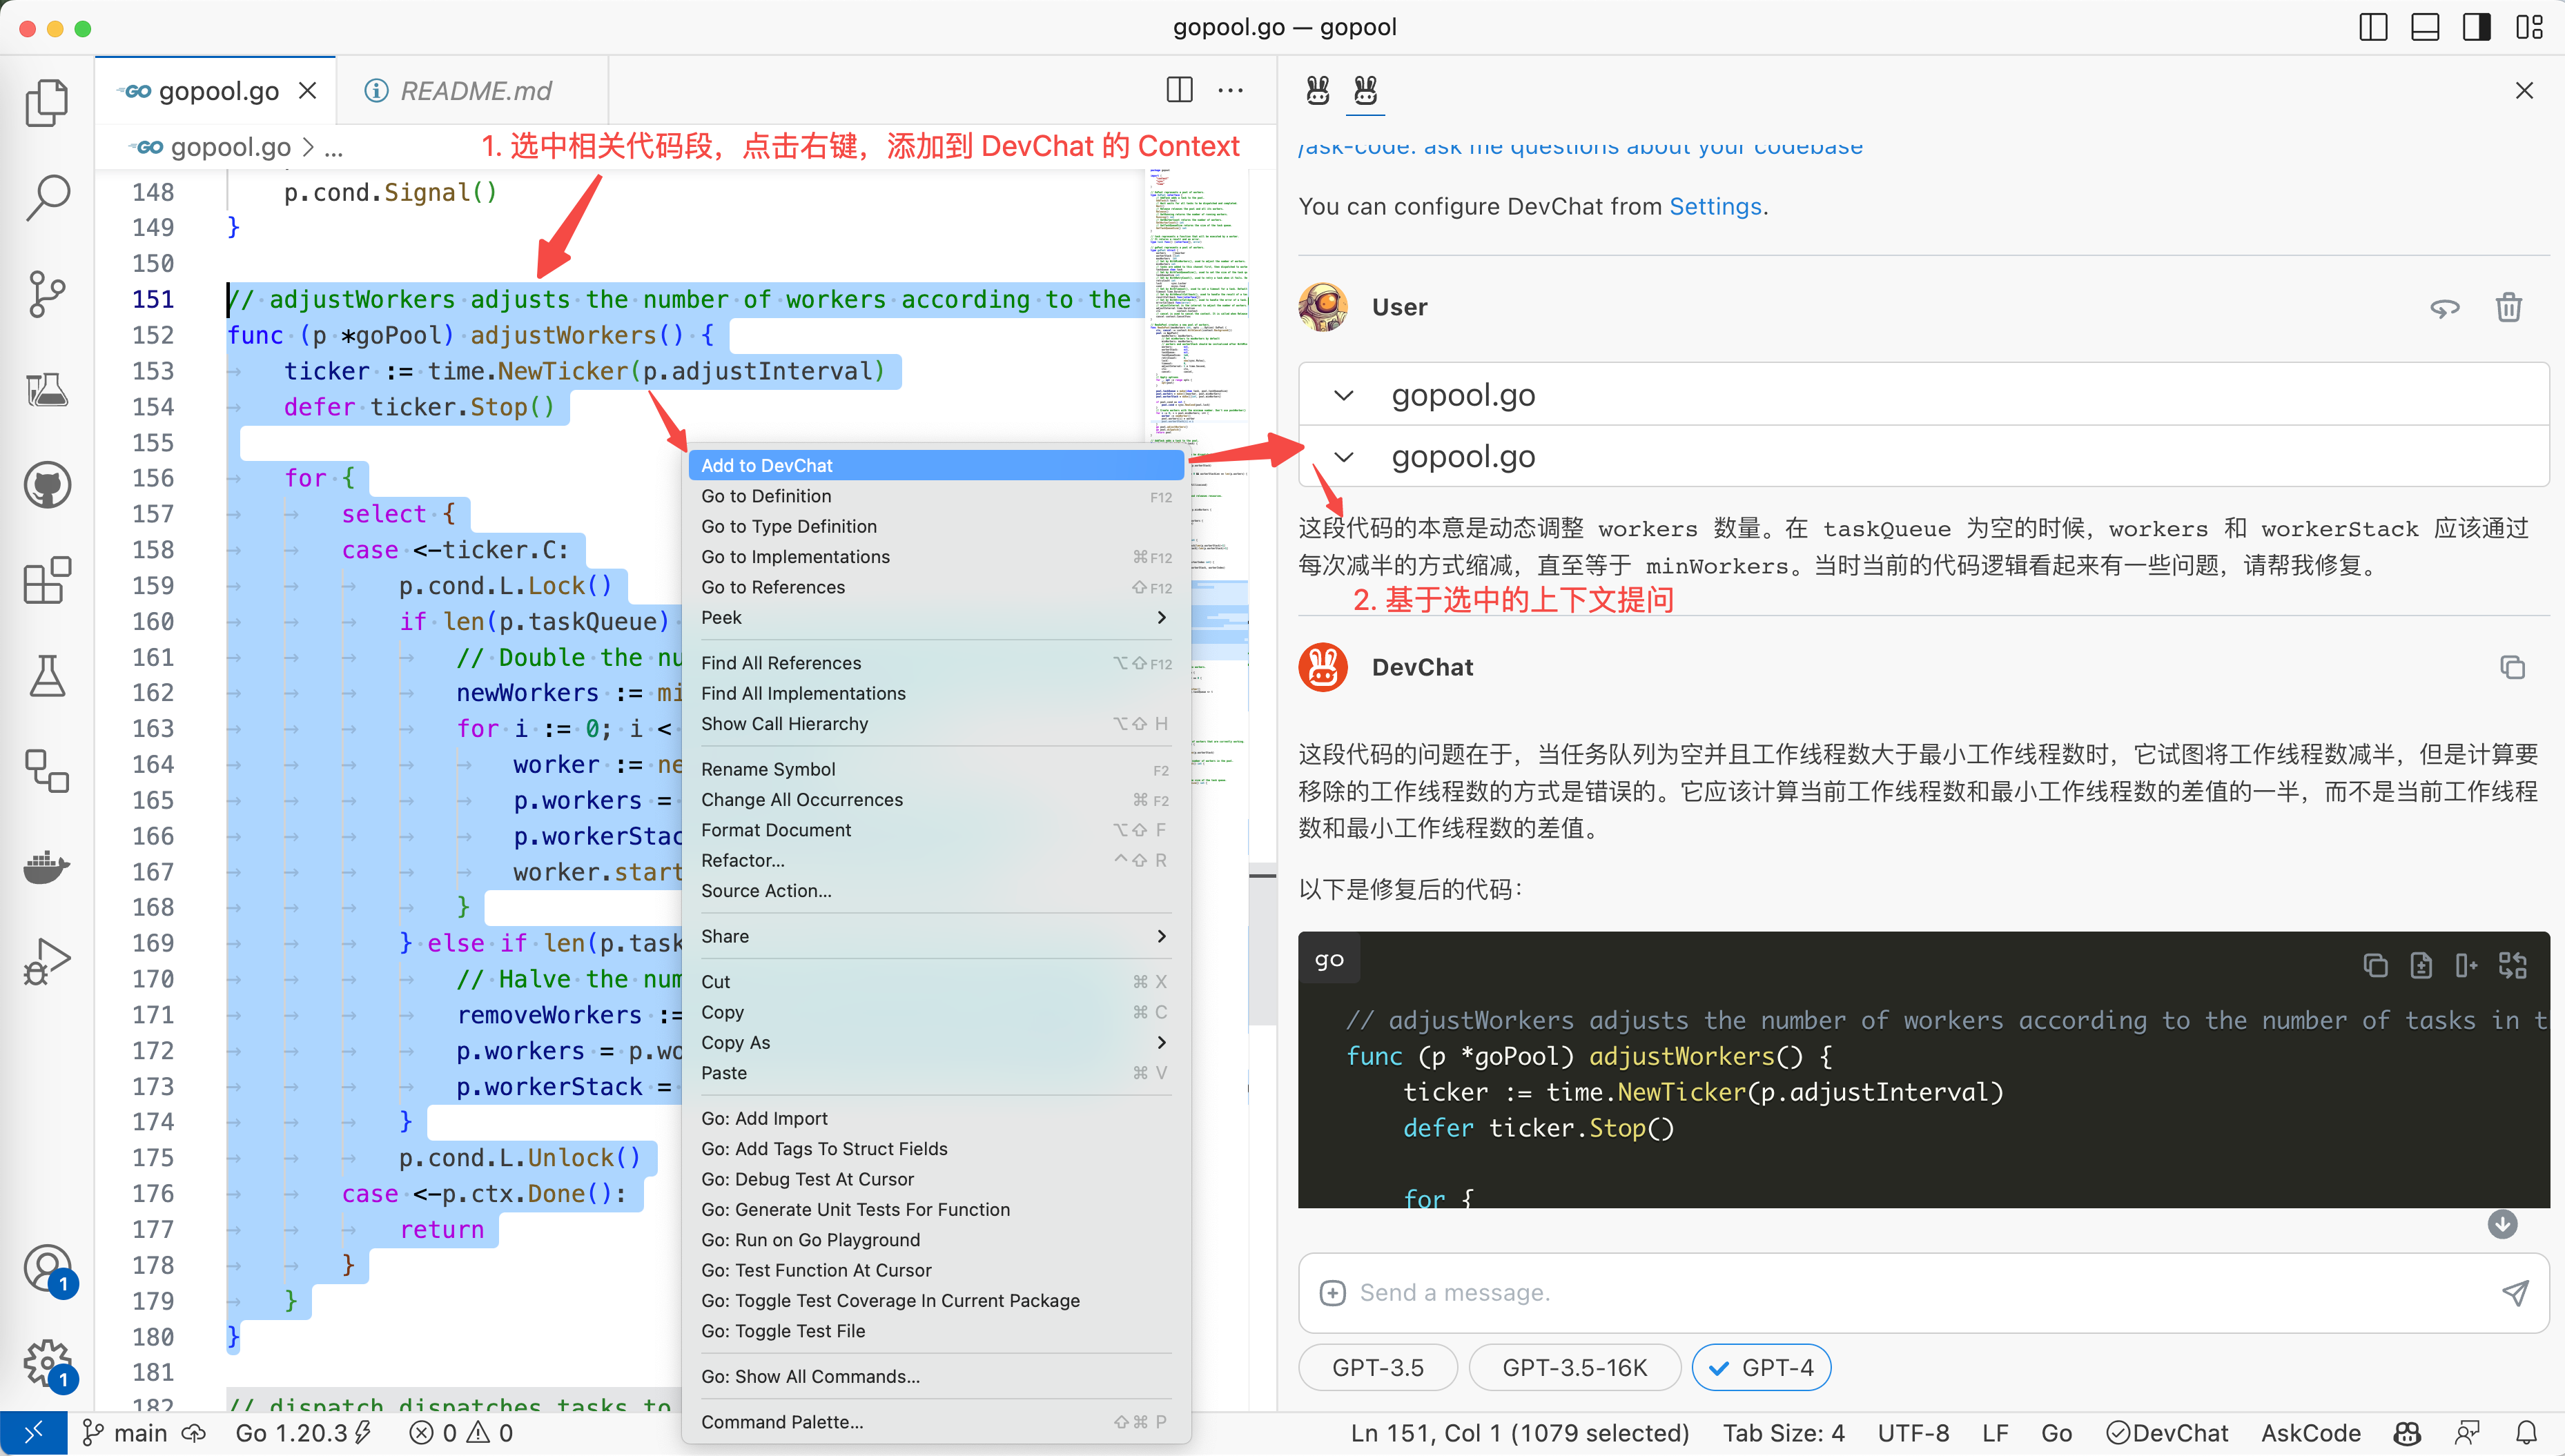Copy the go code block

coord(2375,964)
